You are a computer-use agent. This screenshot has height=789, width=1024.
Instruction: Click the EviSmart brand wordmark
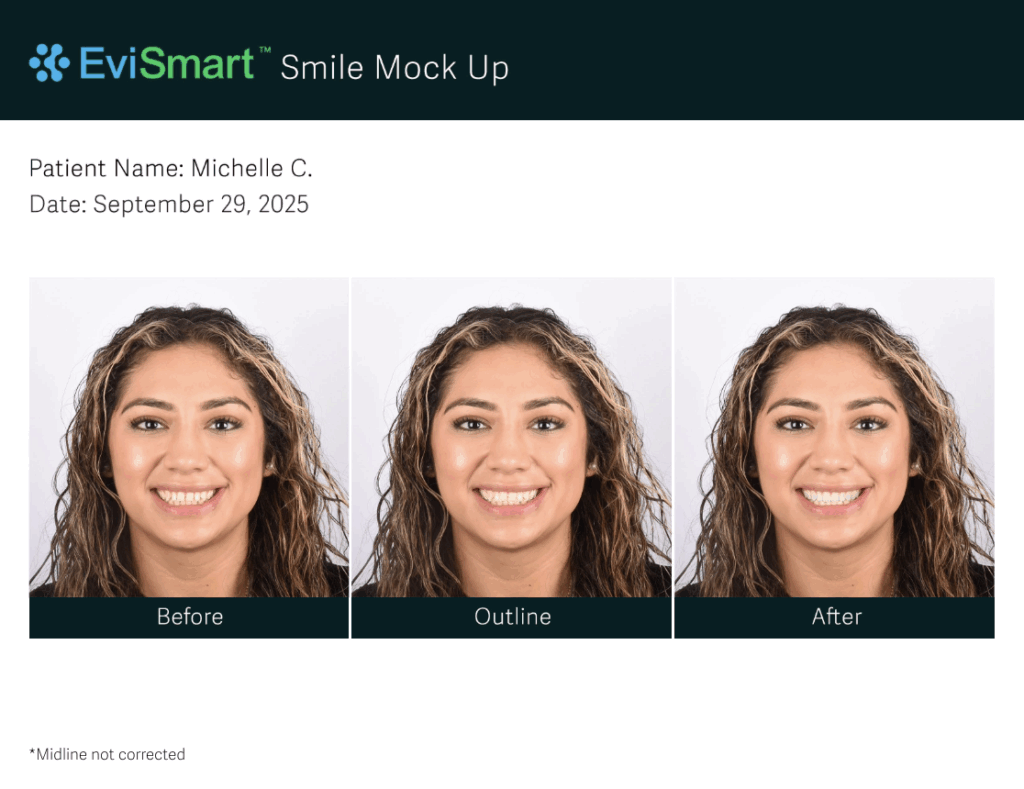pos(167,63)
